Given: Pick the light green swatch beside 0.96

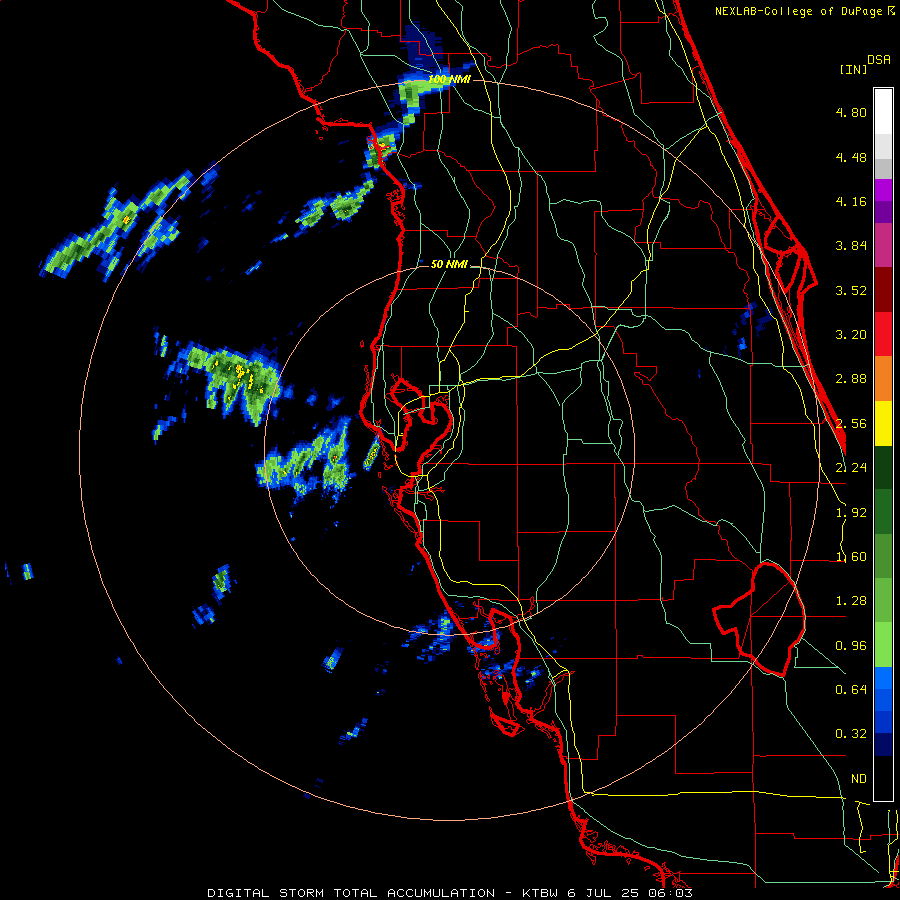Looking at the screenshot, I should click(x=883, y=645).
